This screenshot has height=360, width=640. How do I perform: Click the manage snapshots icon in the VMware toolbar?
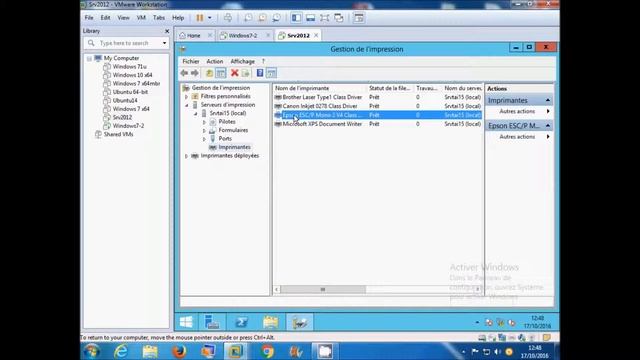click(x=276, y=18)
